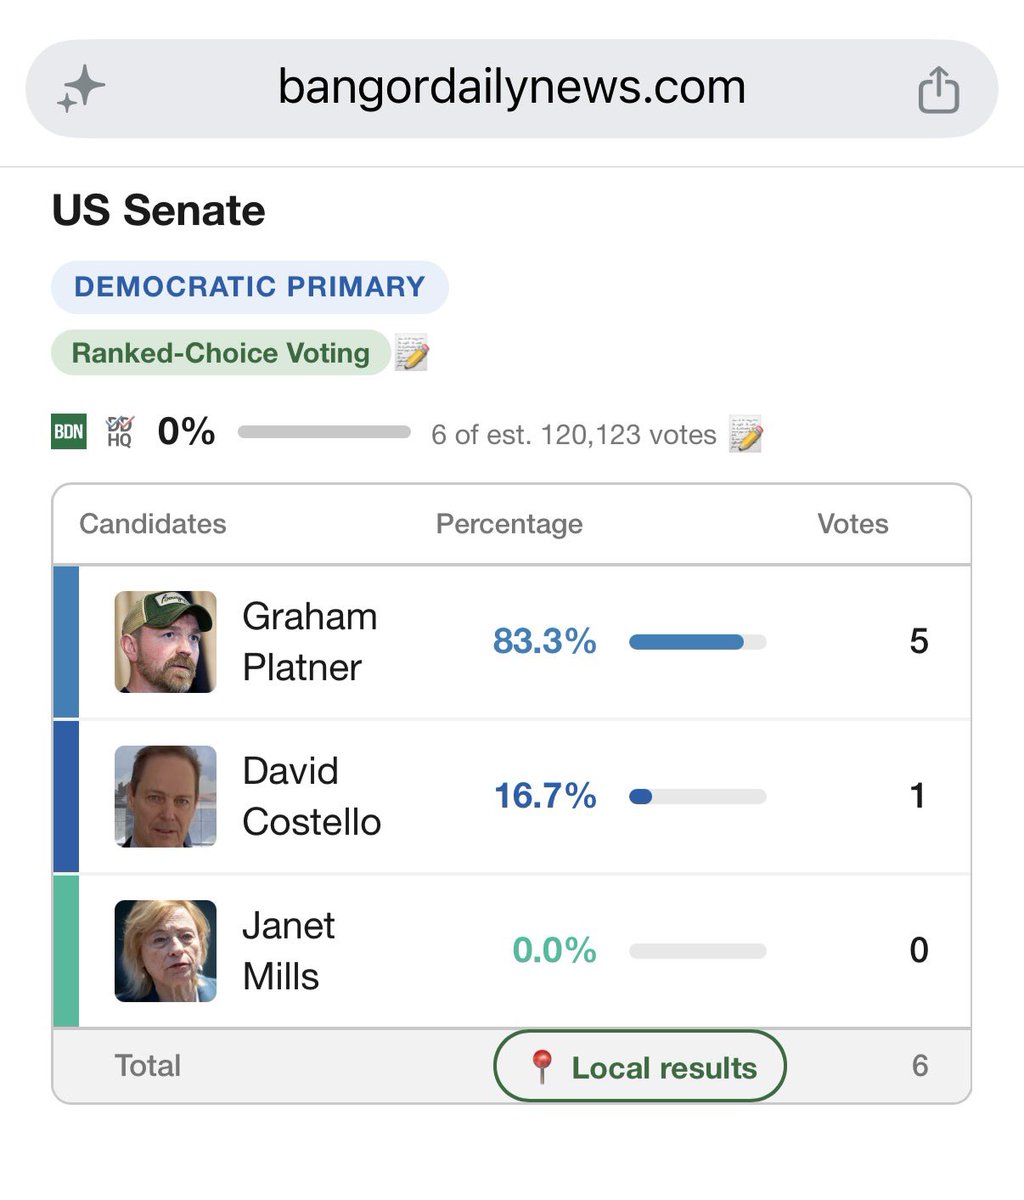This screenshot has width=1024, height=1200.
Task: Click Platner's 83.3% progress bar
Action: (698, 642)
